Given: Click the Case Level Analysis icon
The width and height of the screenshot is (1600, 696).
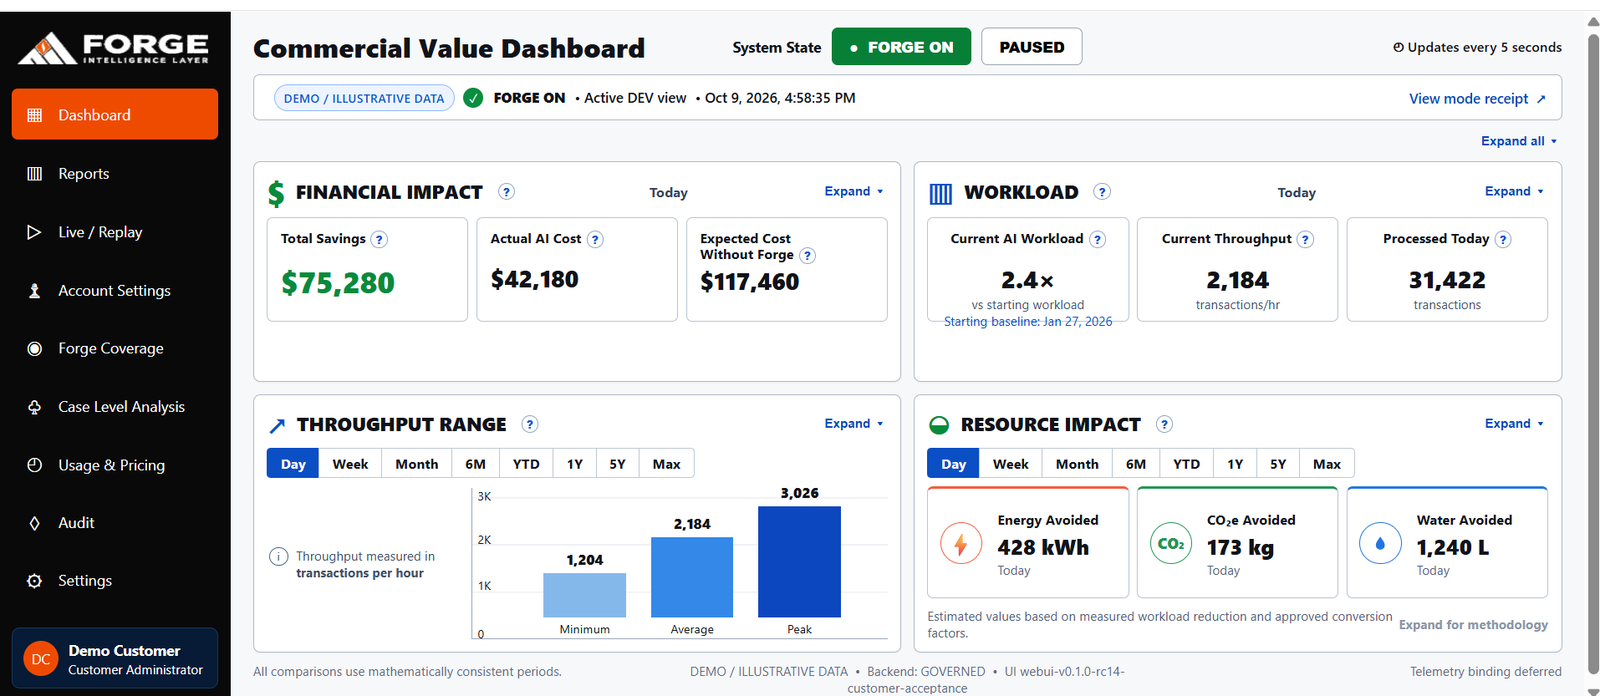Looking at the screenshot, I should (x=34, y=407).
